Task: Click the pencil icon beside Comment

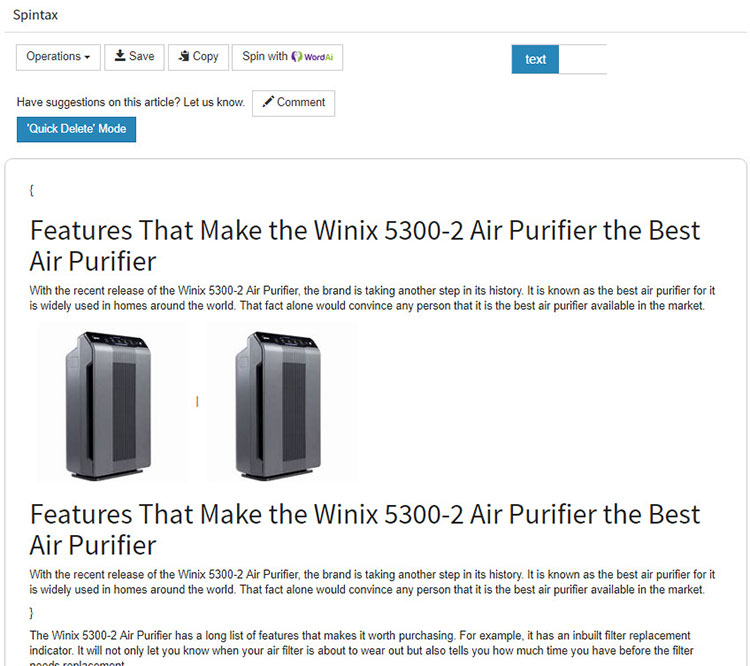Action: 268,101
